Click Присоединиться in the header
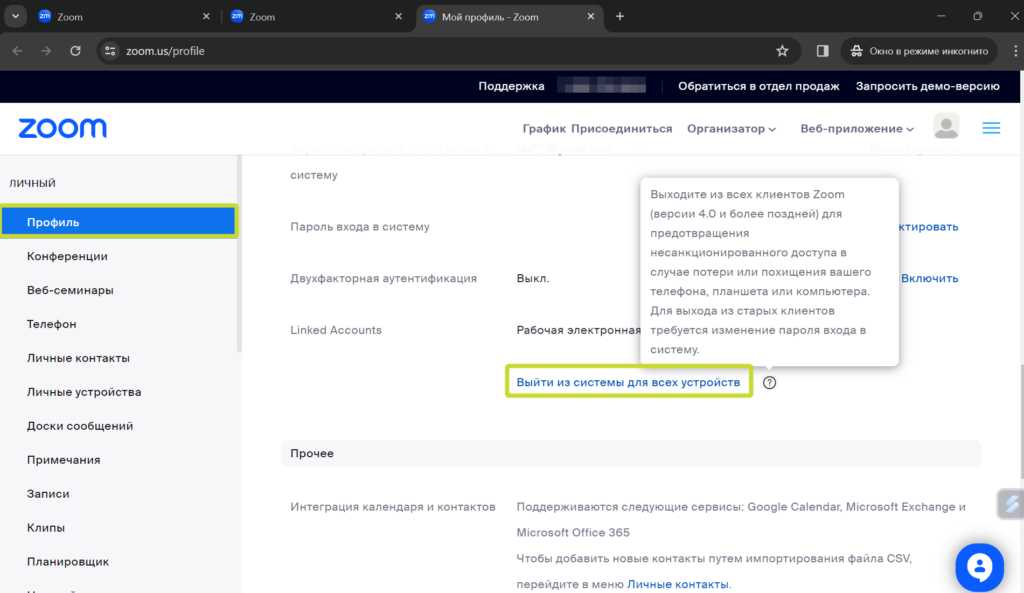Viewport: 1024px width, 593px height. tap(622, 129)
